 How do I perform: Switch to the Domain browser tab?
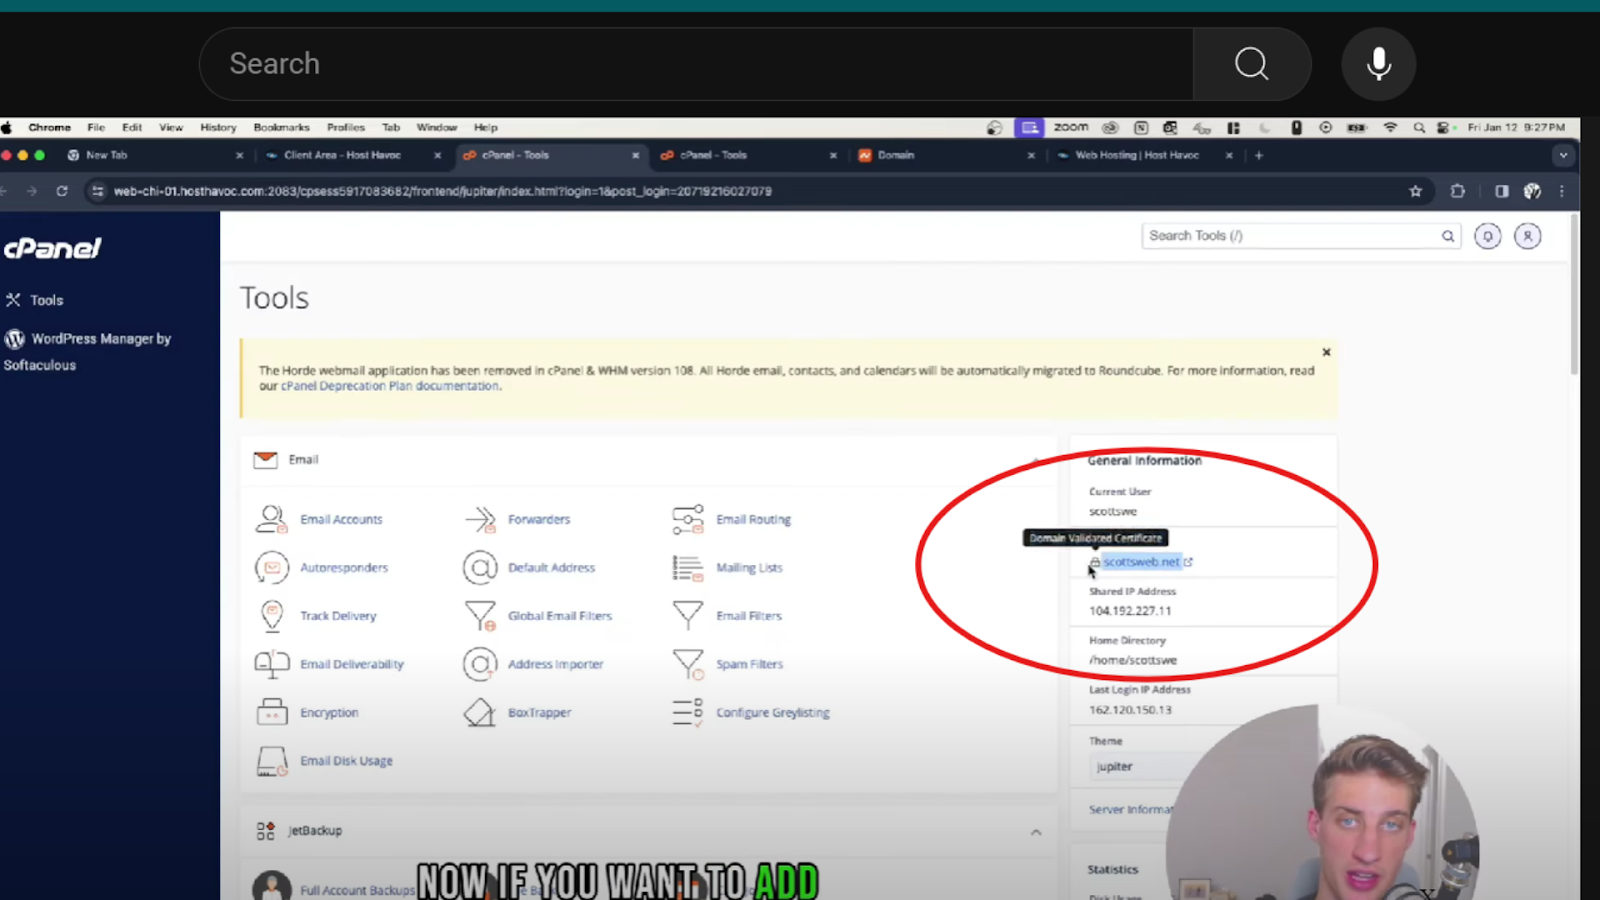(895, 155)
